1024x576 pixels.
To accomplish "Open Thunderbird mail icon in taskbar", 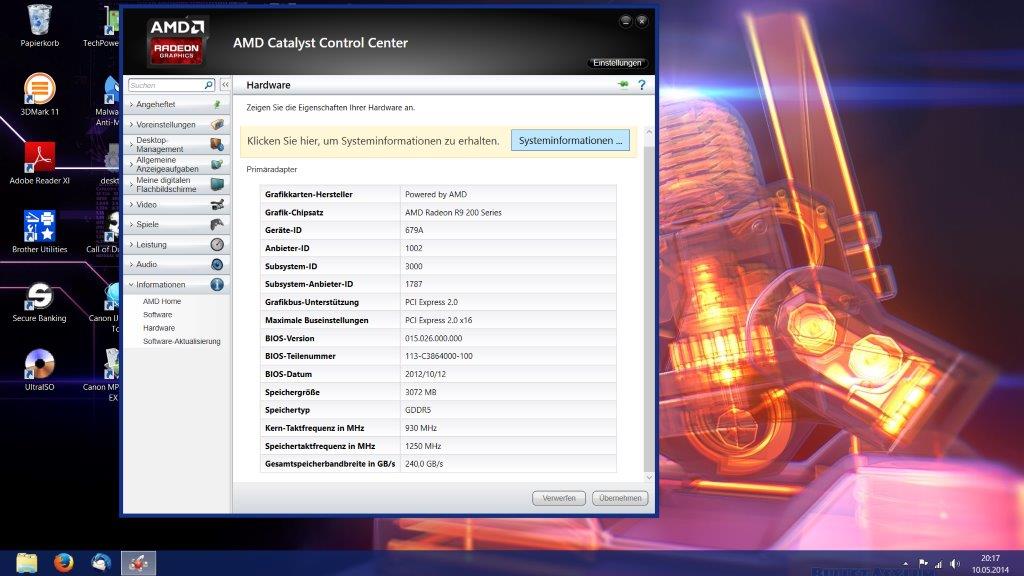I will pyautogui.click(x=101, y=562).
